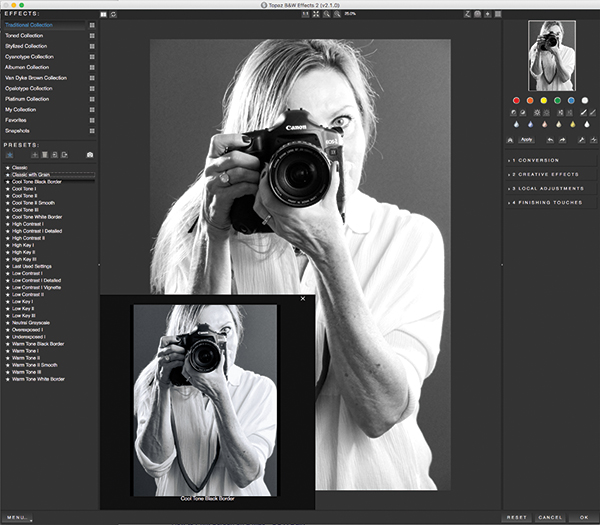Select the orange color filter swatch
Viewport: 600px width, 525px height.
pyautogui.click(x=530, y=101)
